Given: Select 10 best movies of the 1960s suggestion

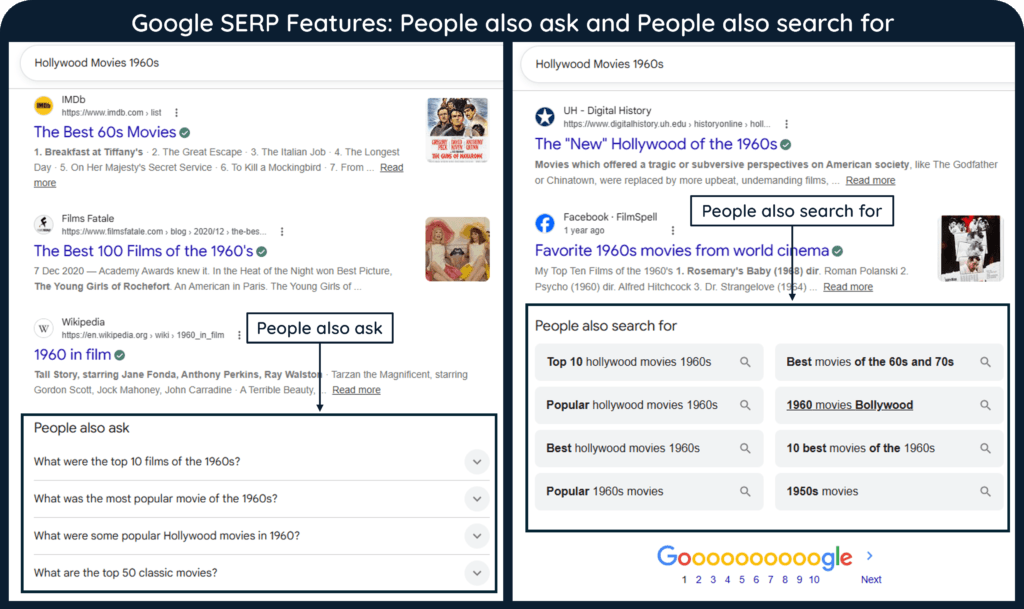Looking at the screenshot, I should (x=889, y=448).
